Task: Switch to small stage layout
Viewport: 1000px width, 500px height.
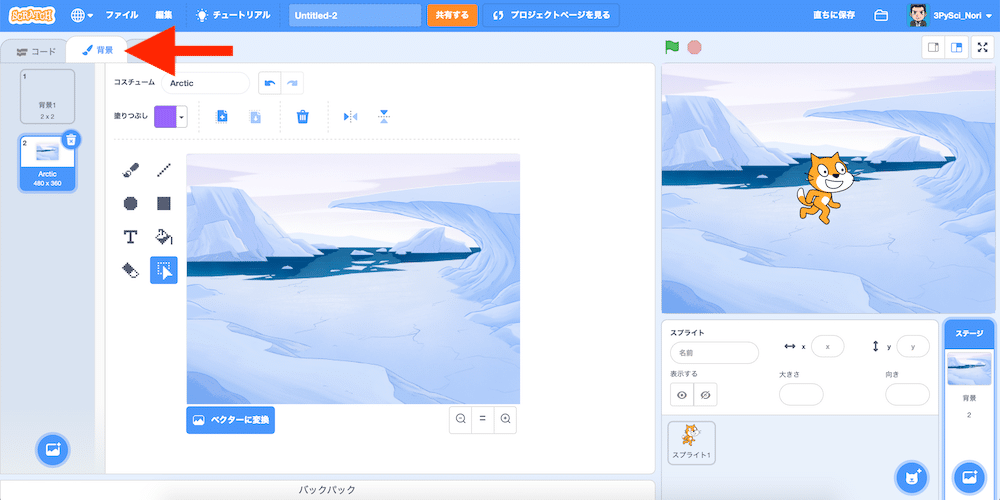Action: 933,48
